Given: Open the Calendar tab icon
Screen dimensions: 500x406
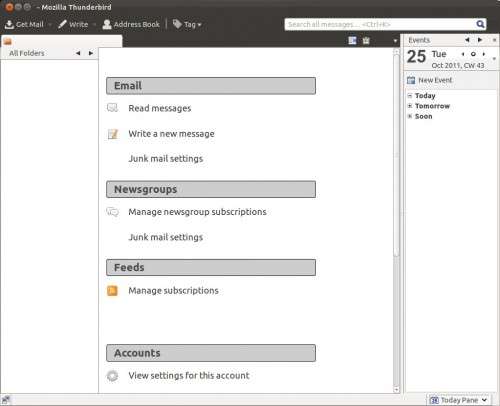Looking at the screenshot, I should click(x=352, y=41).
